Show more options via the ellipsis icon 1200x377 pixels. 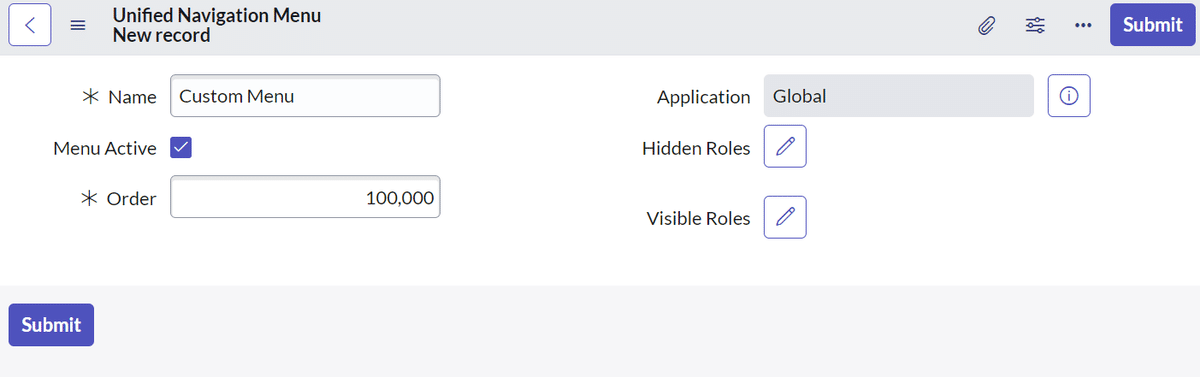[1082, 26]
